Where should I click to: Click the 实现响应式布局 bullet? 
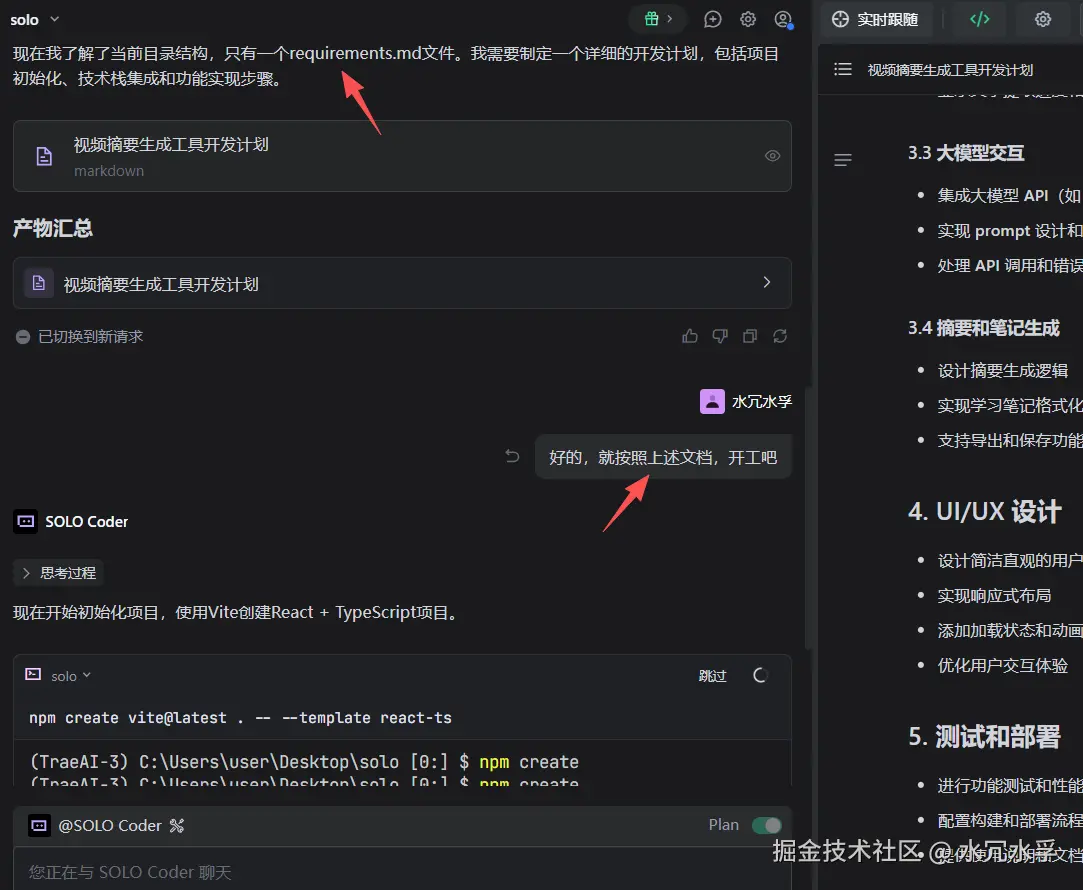(994, 596)
